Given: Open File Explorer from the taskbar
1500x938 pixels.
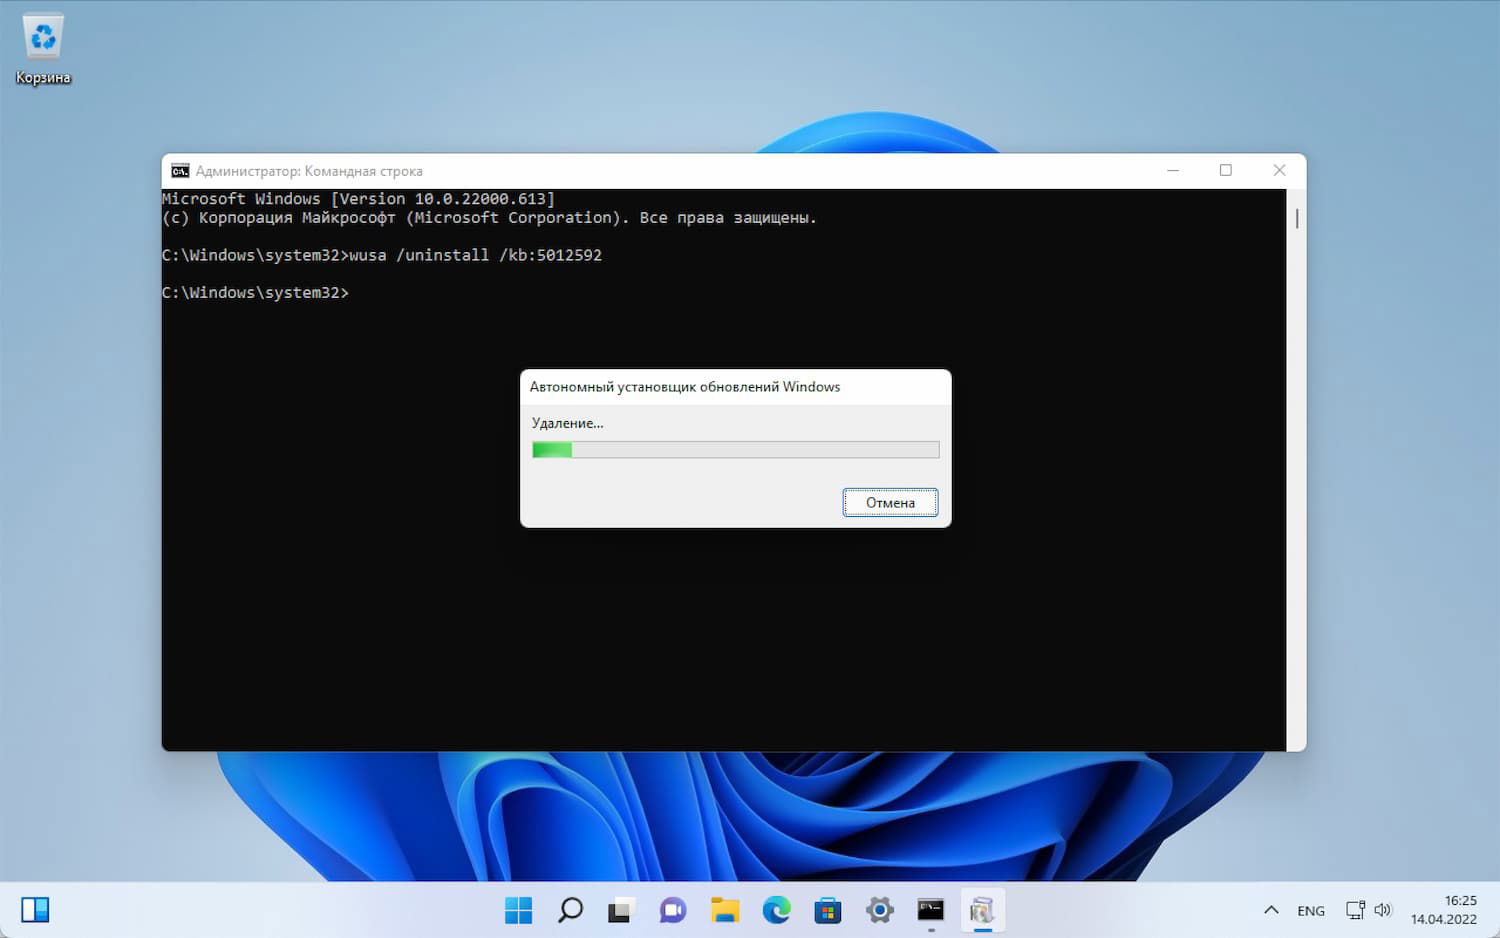Looking at the screenshot, I should click(x=725, y=910).
